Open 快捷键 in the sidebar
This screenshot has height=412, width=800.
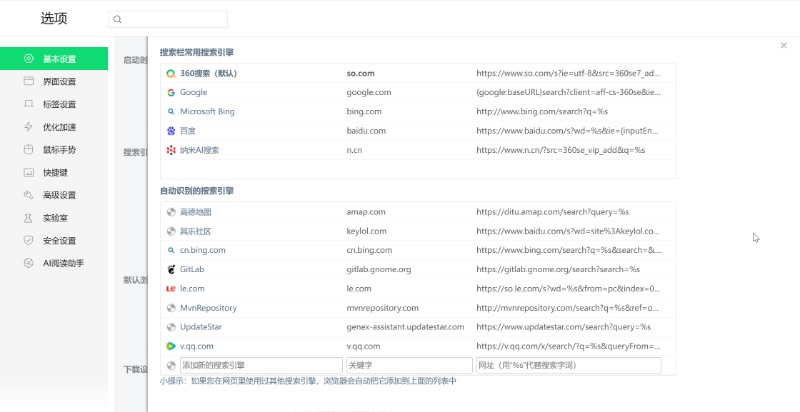(54, 172)
